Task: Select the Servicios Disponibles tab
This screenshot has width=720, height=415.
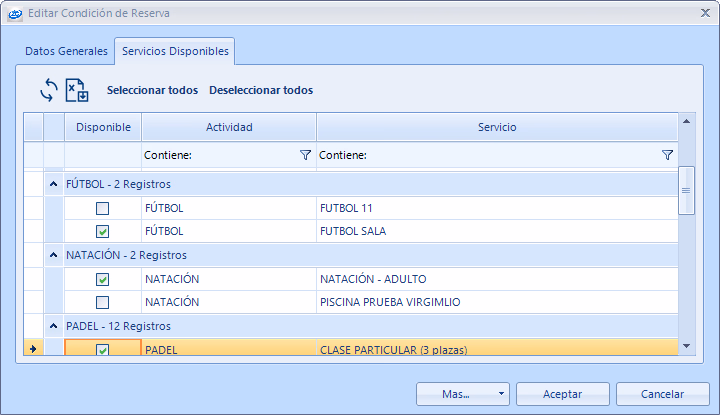Action: [175, 51]
